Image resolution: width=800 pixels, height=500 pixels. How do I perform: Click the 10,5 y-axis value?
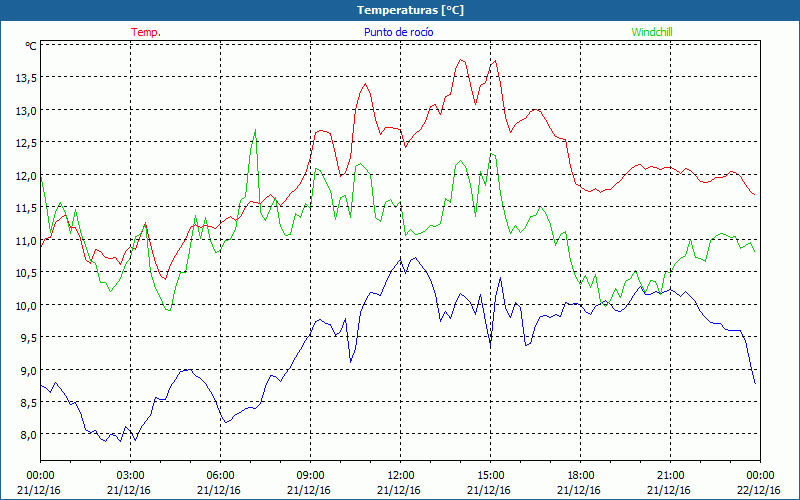tap(26, 273)
